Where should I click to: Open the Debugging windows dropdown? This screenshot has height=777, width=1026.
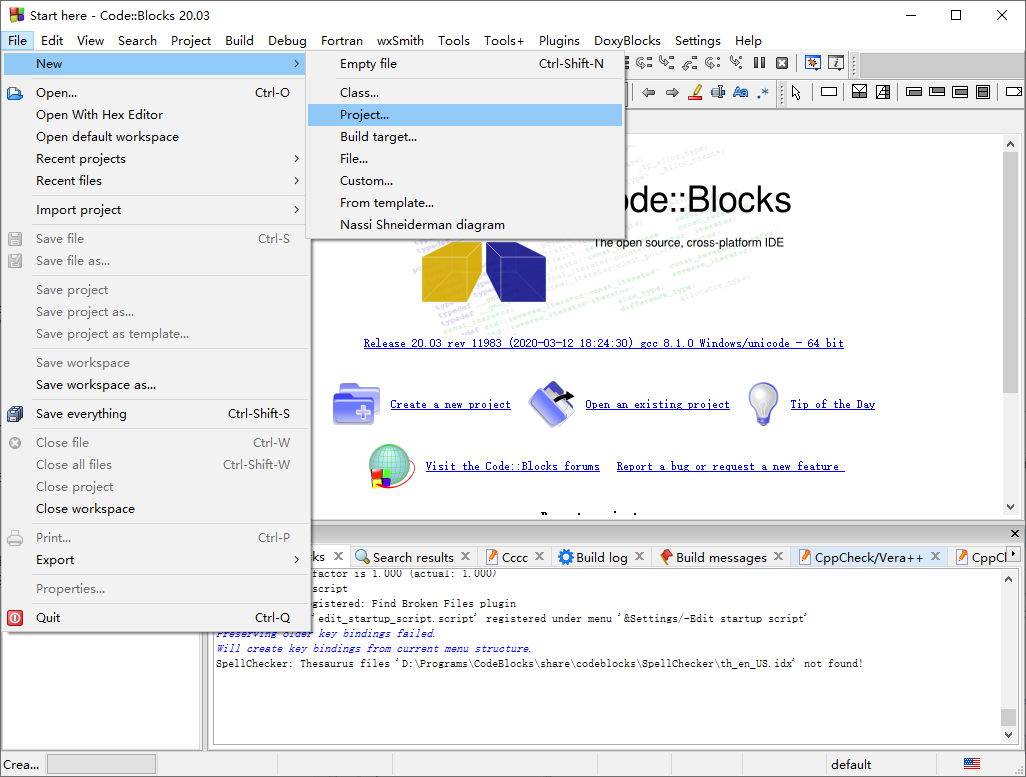pyautogui.click(x=813, y=63)
